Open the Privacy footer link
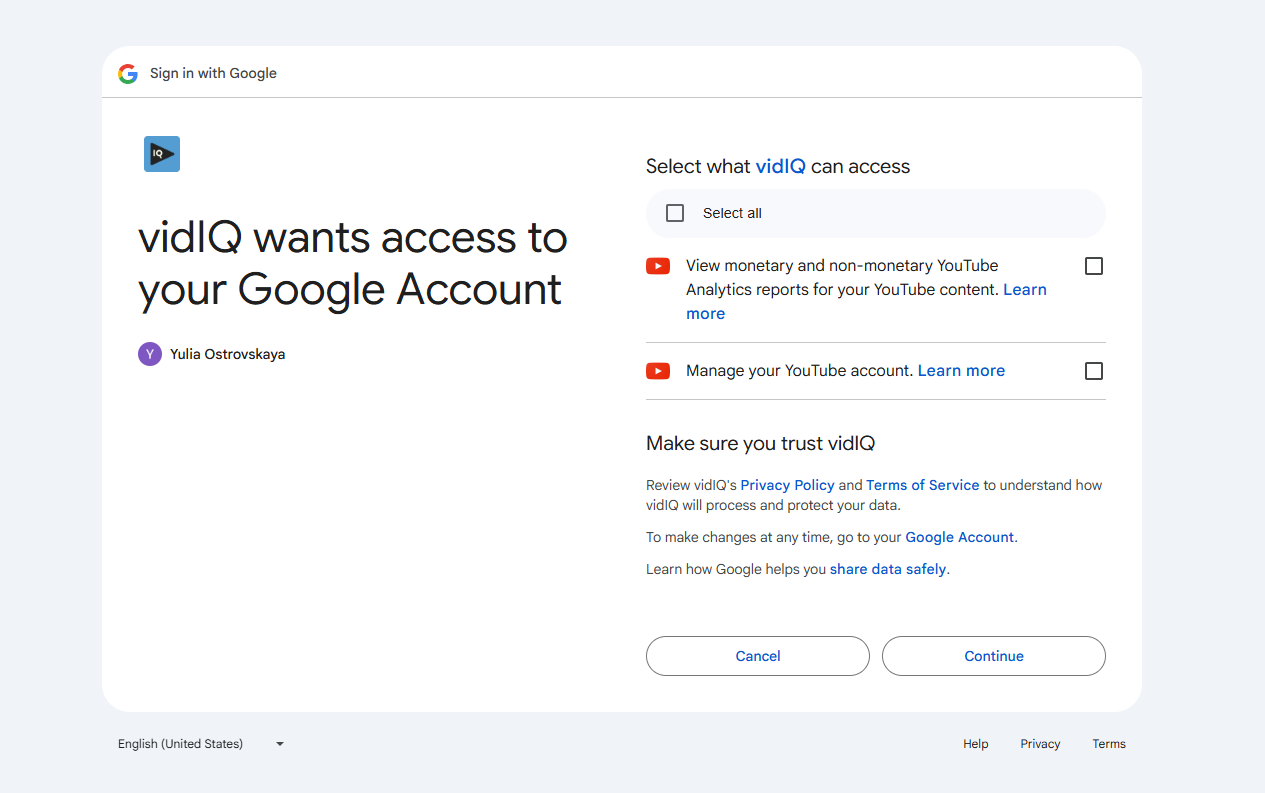 [x=1040, y=744]
